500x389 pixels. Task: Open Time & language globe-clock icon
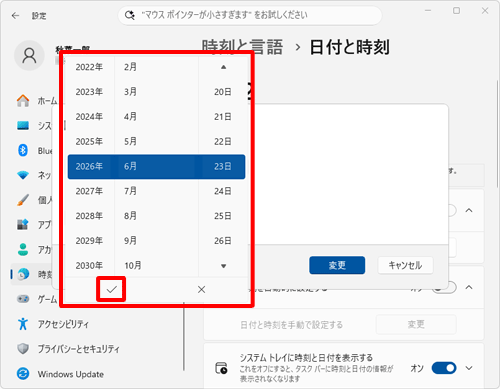tap(23, 274)
